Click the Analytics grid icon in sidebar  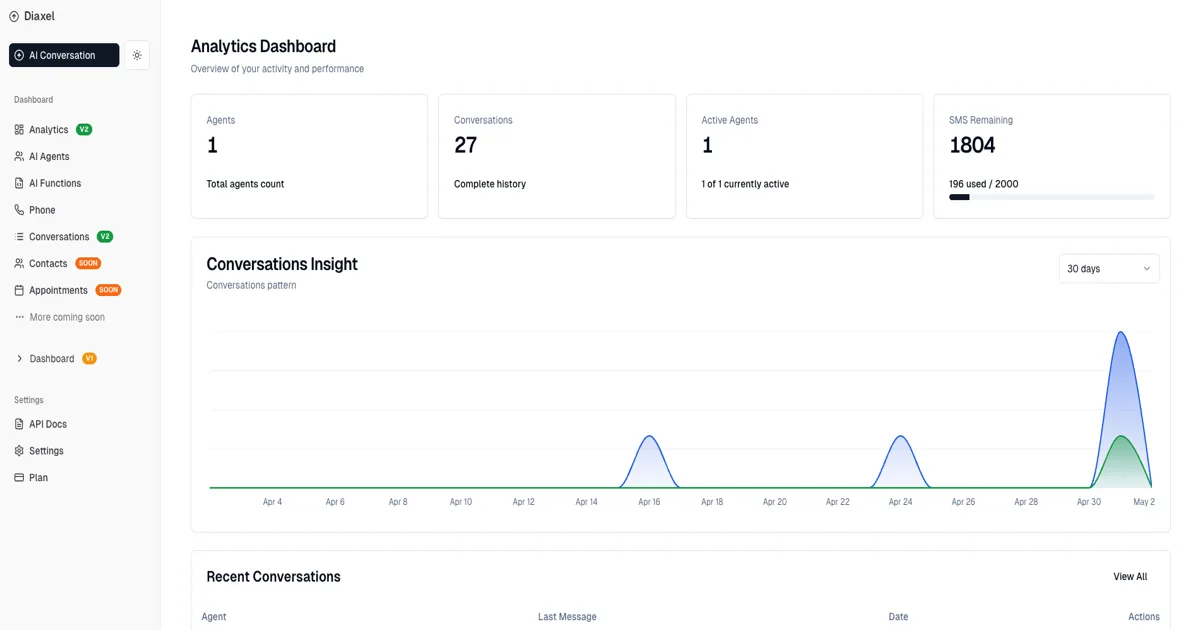click(19, 130)
